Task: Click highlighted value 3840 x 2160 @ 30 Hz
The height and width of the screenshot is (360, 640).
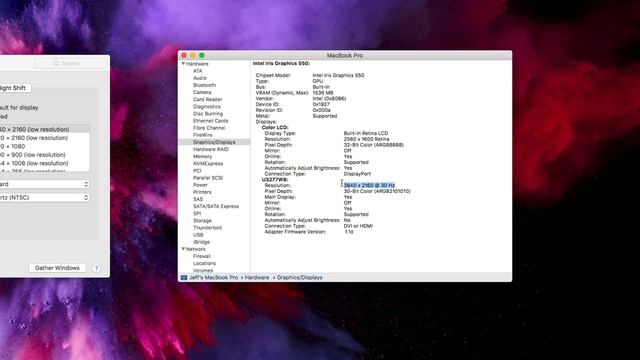Action: [369, 185]
